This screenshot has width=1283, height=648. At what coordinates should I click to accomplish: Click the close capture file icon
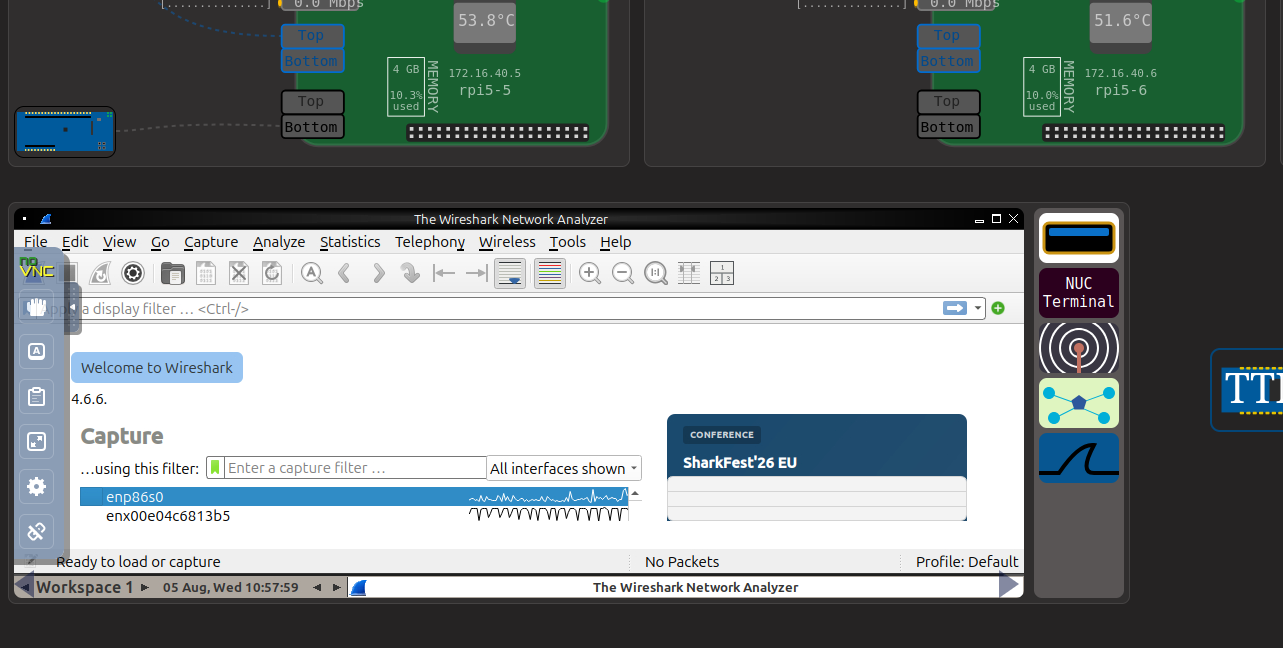tap(239, 273)
